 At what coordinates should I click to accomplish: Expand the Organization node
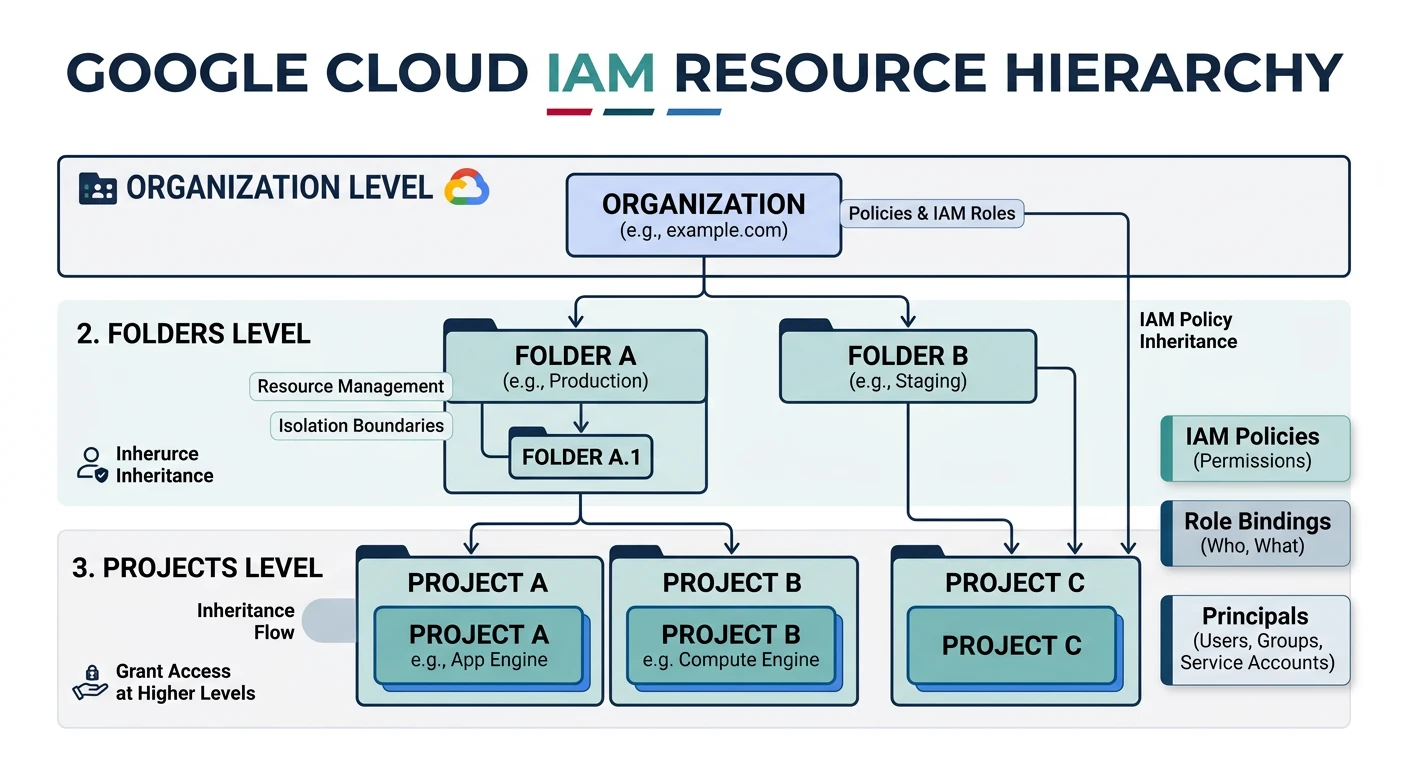coord(702,215)
